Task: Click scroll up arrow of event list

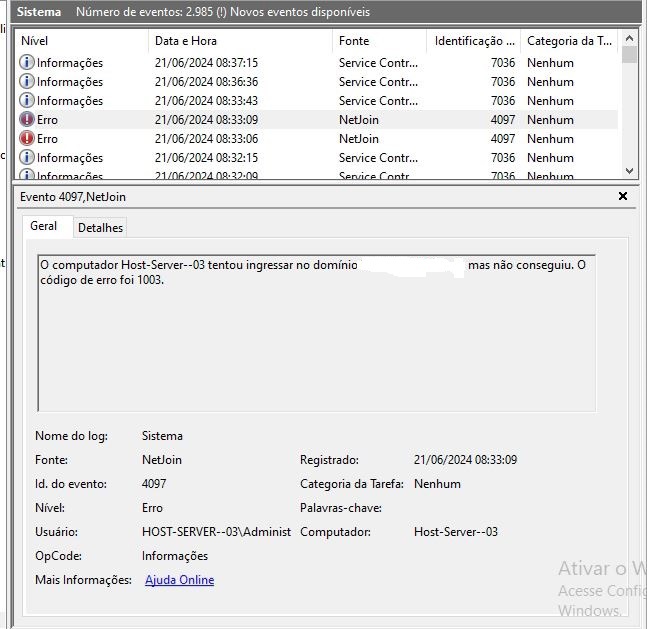Action: pyautogui.click(x=629, y=38)
